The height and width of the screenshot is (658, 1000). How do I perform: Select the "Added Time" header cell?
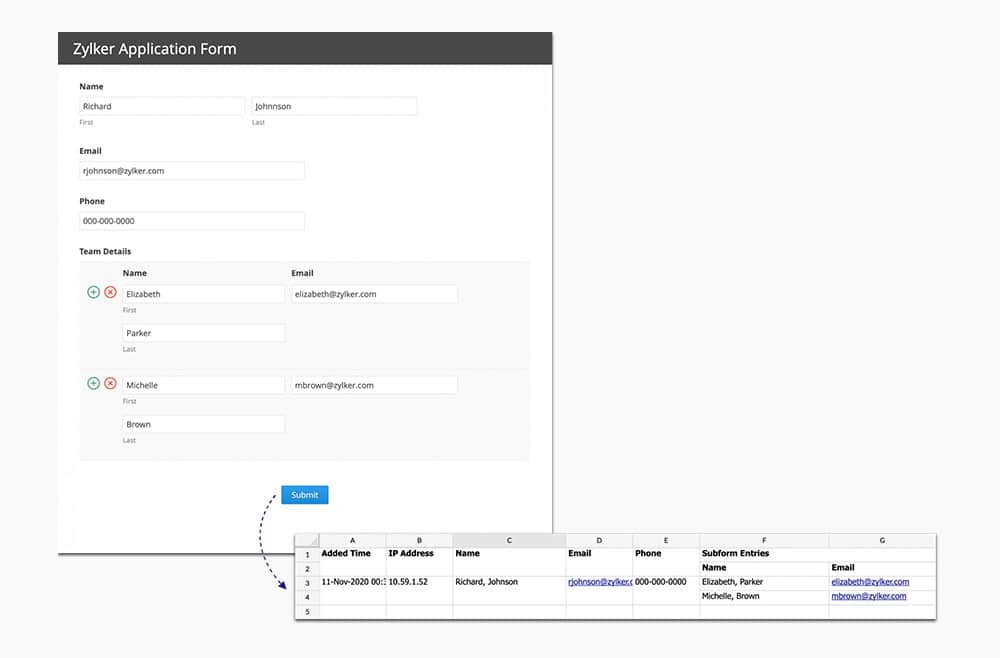pyautogui.click(x=353, y=553)
